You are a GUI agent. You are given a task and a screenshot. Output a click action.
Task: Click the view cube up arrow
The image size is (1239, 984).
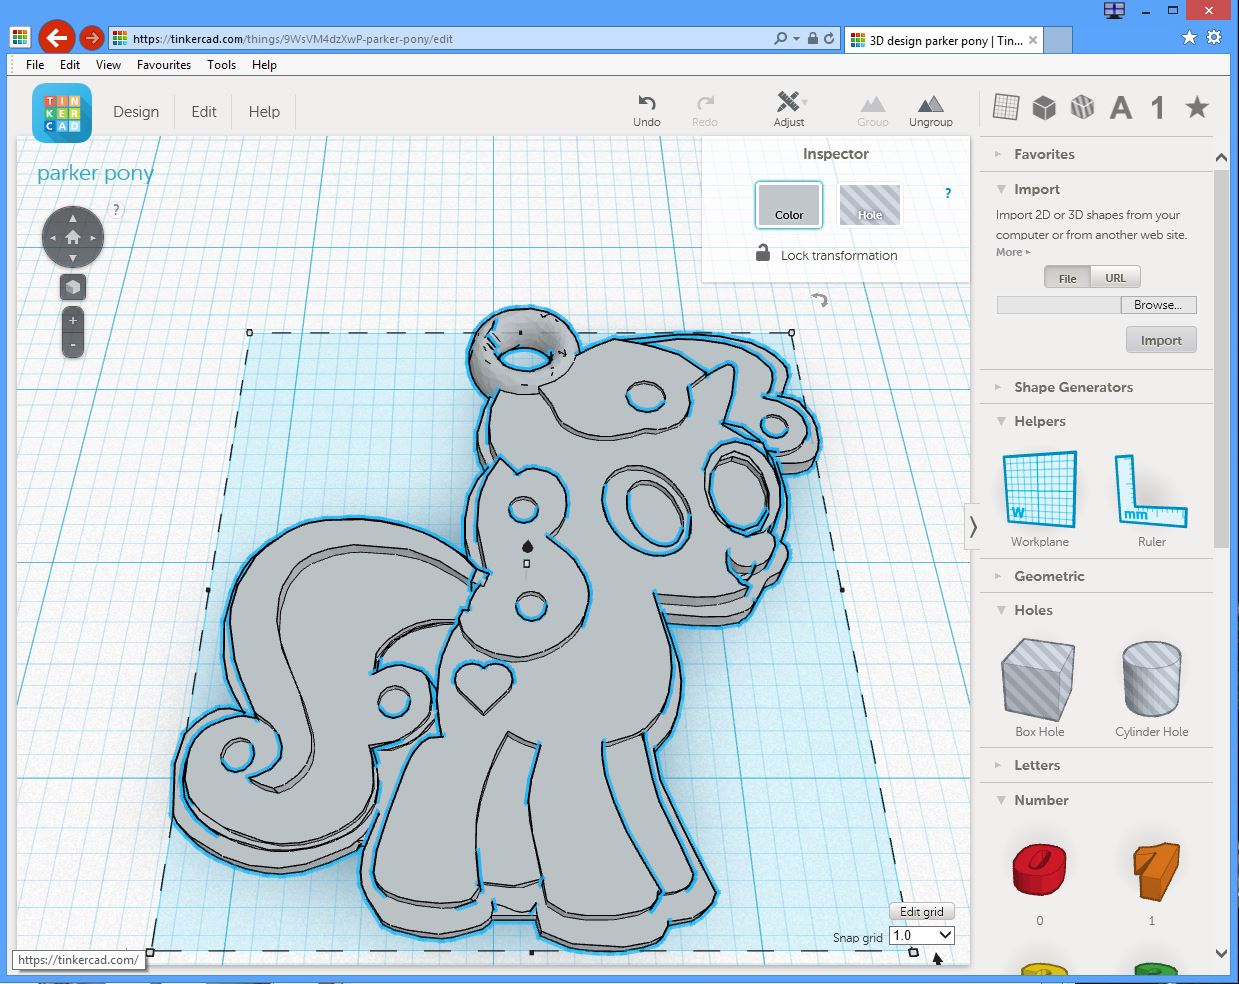coord(72,217)
